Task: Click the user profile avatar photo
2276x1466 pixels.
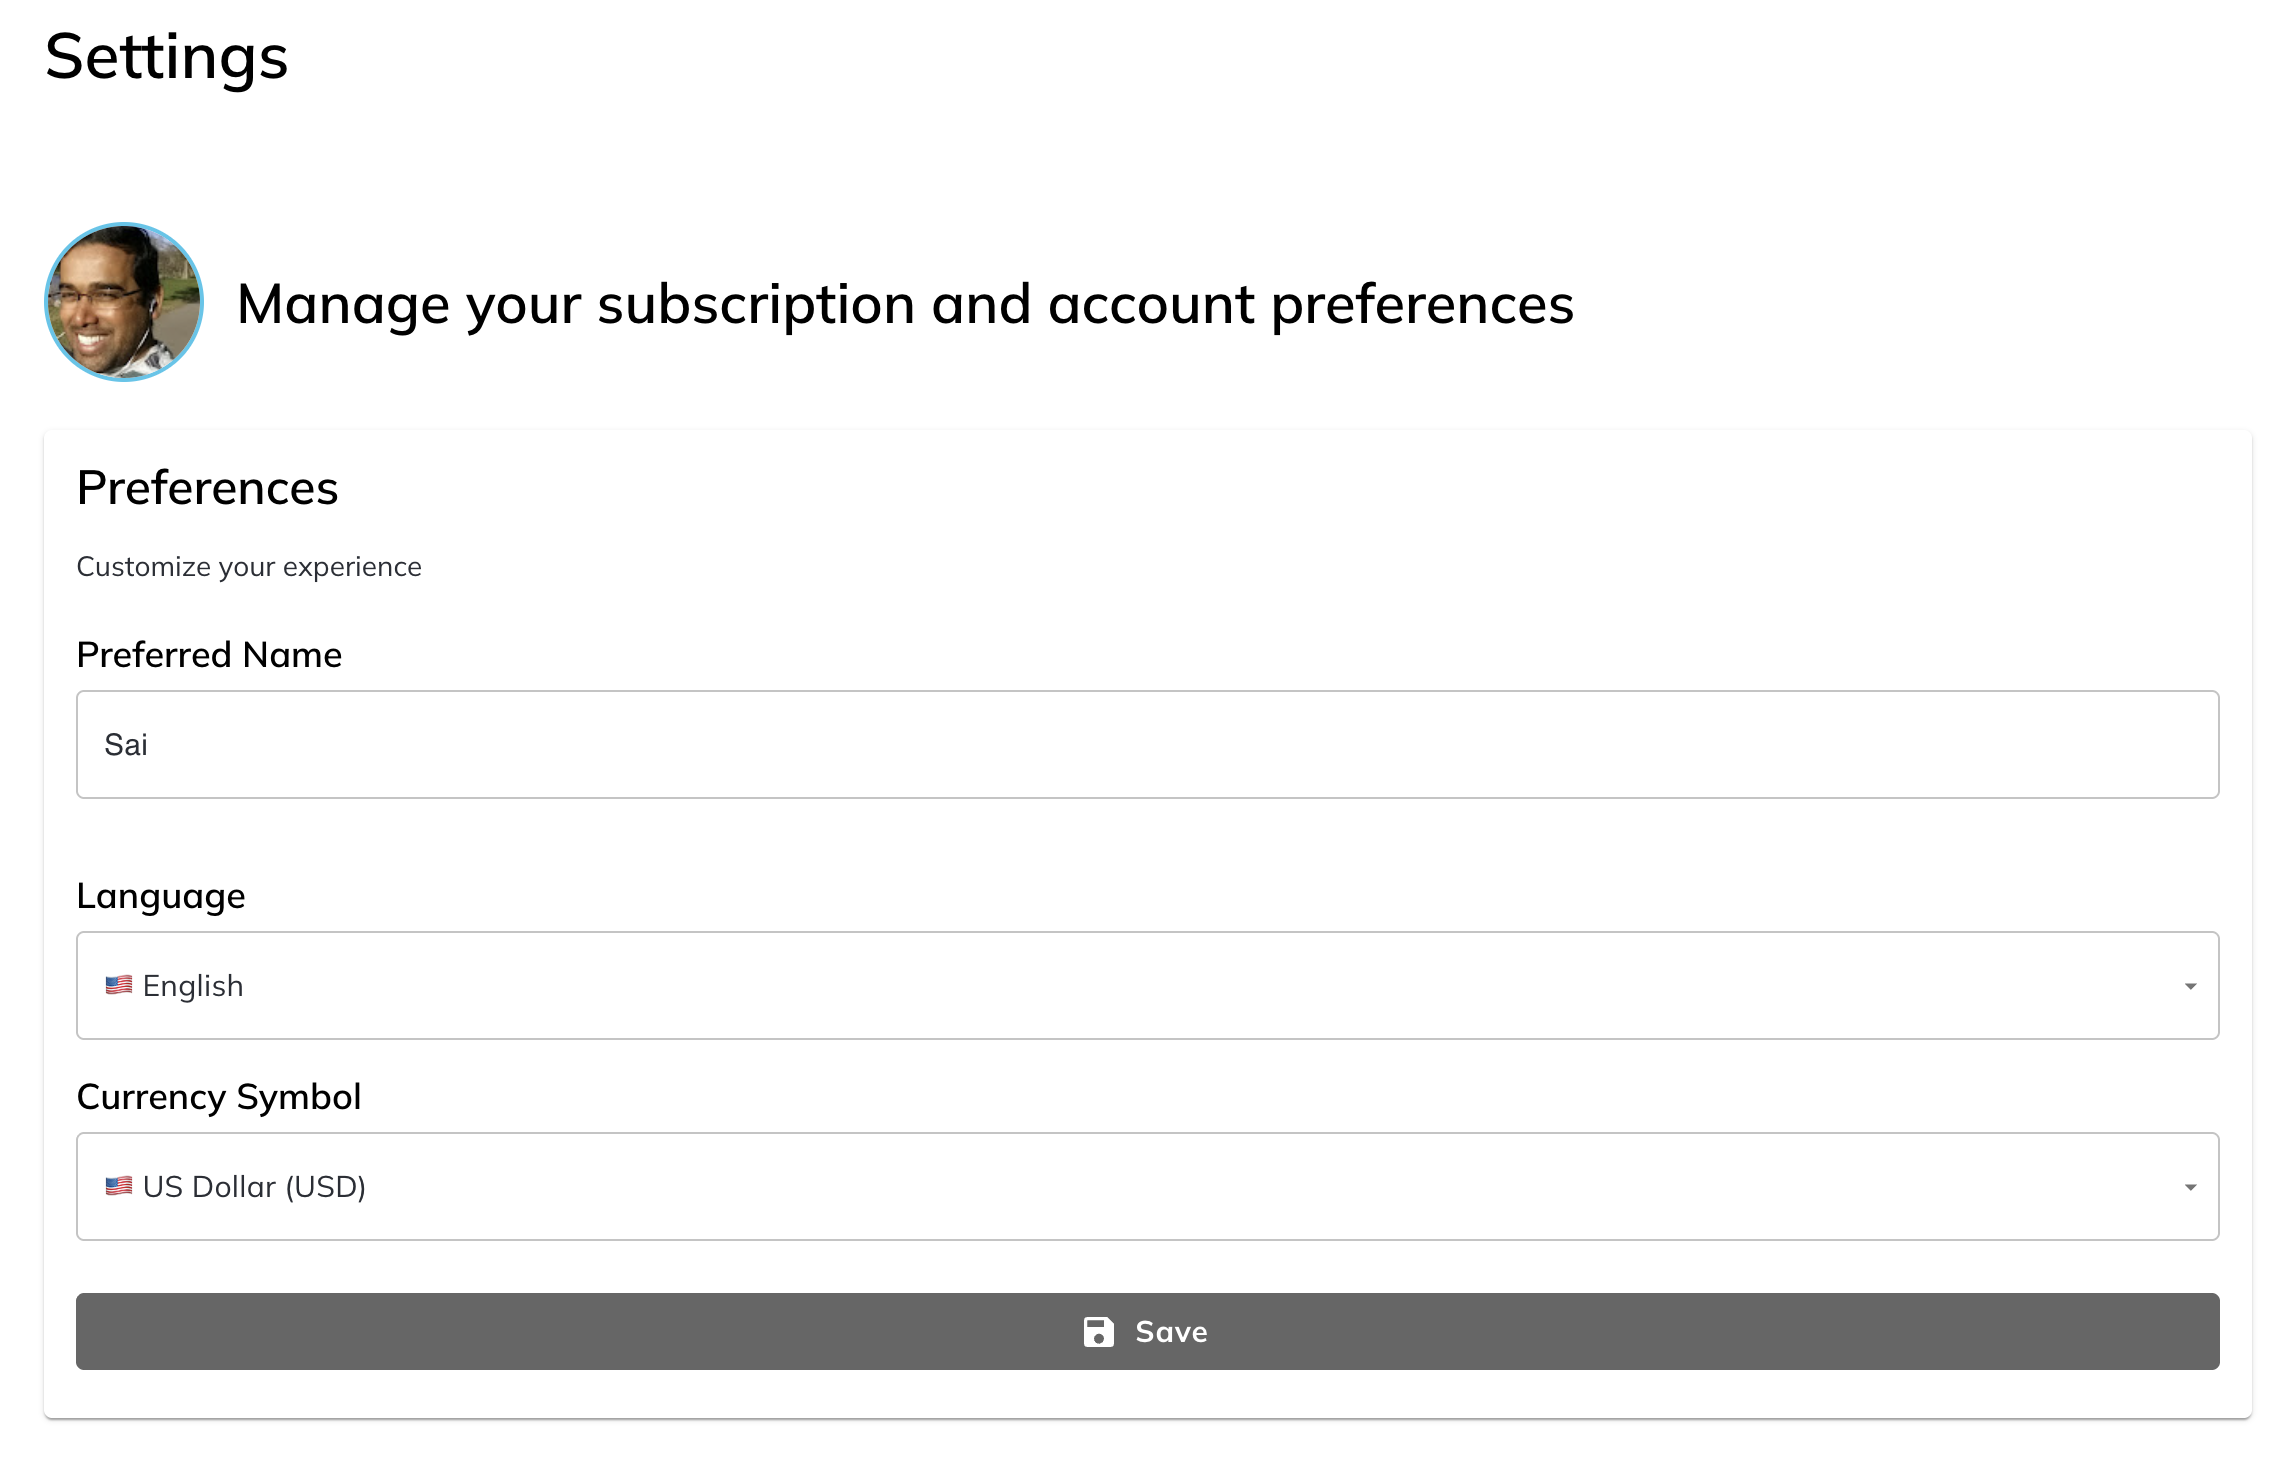Action: pyautogui.click(x=124, y=302)
